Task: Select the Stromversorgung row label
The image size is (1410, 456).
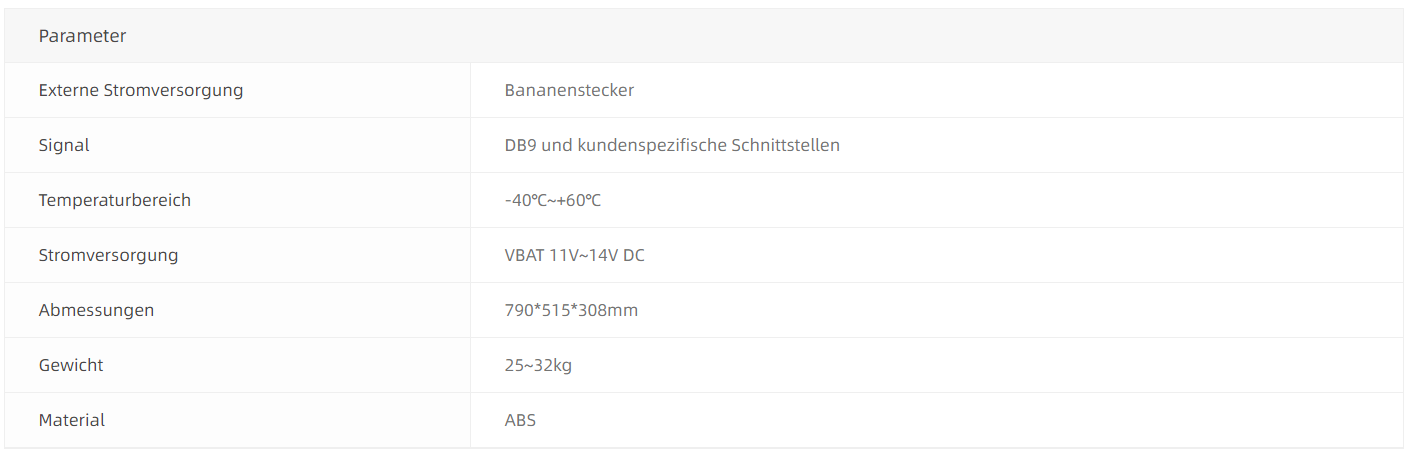Action: point(108,255)
